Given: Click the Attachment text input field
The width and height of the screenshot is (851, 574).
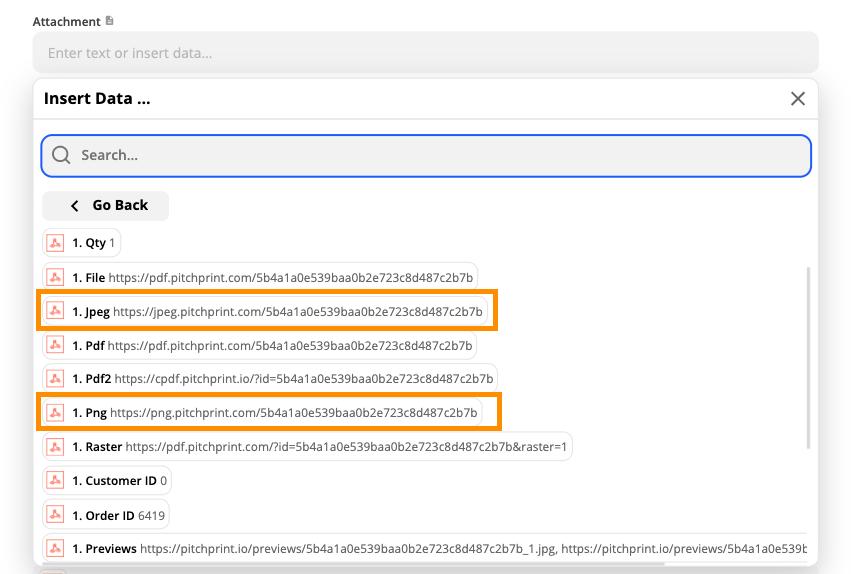Looking at the screenshot, I should point(426,53).
